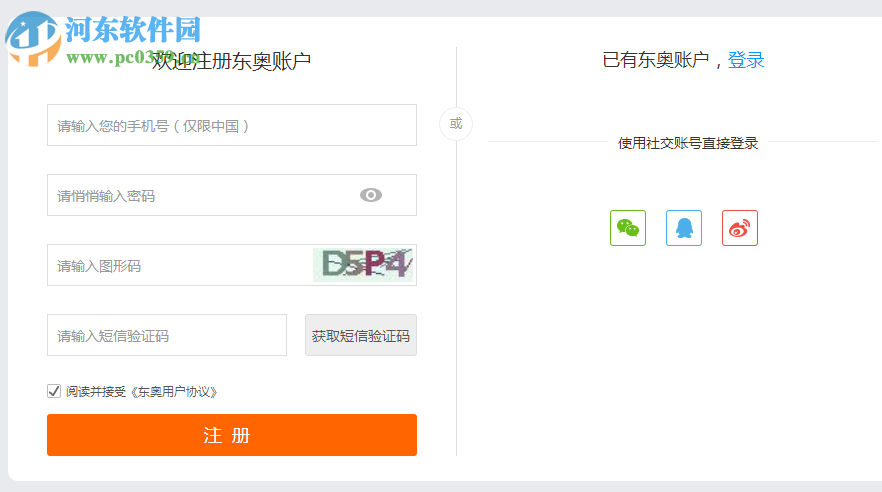
Task: Click the orange 注册 button
Action: (232, 435)
